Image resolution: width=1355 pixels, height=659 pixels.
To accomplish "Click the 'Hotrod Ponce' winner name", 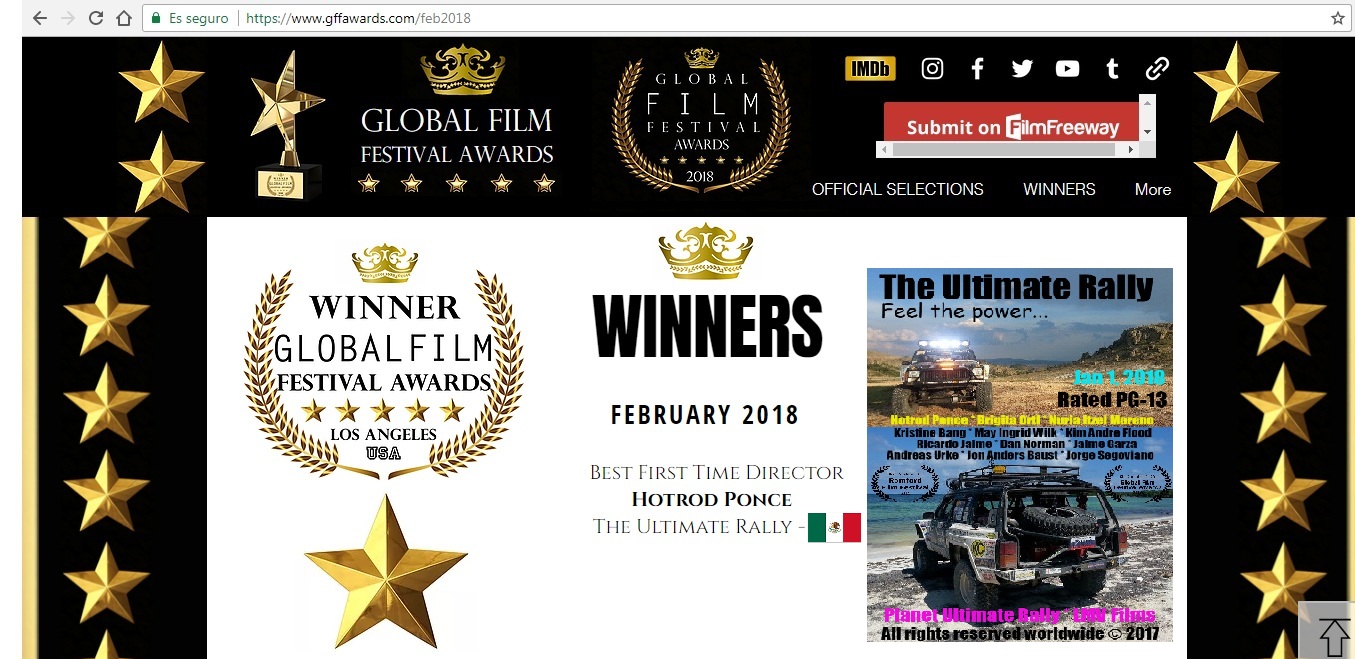I will (712, 499).
